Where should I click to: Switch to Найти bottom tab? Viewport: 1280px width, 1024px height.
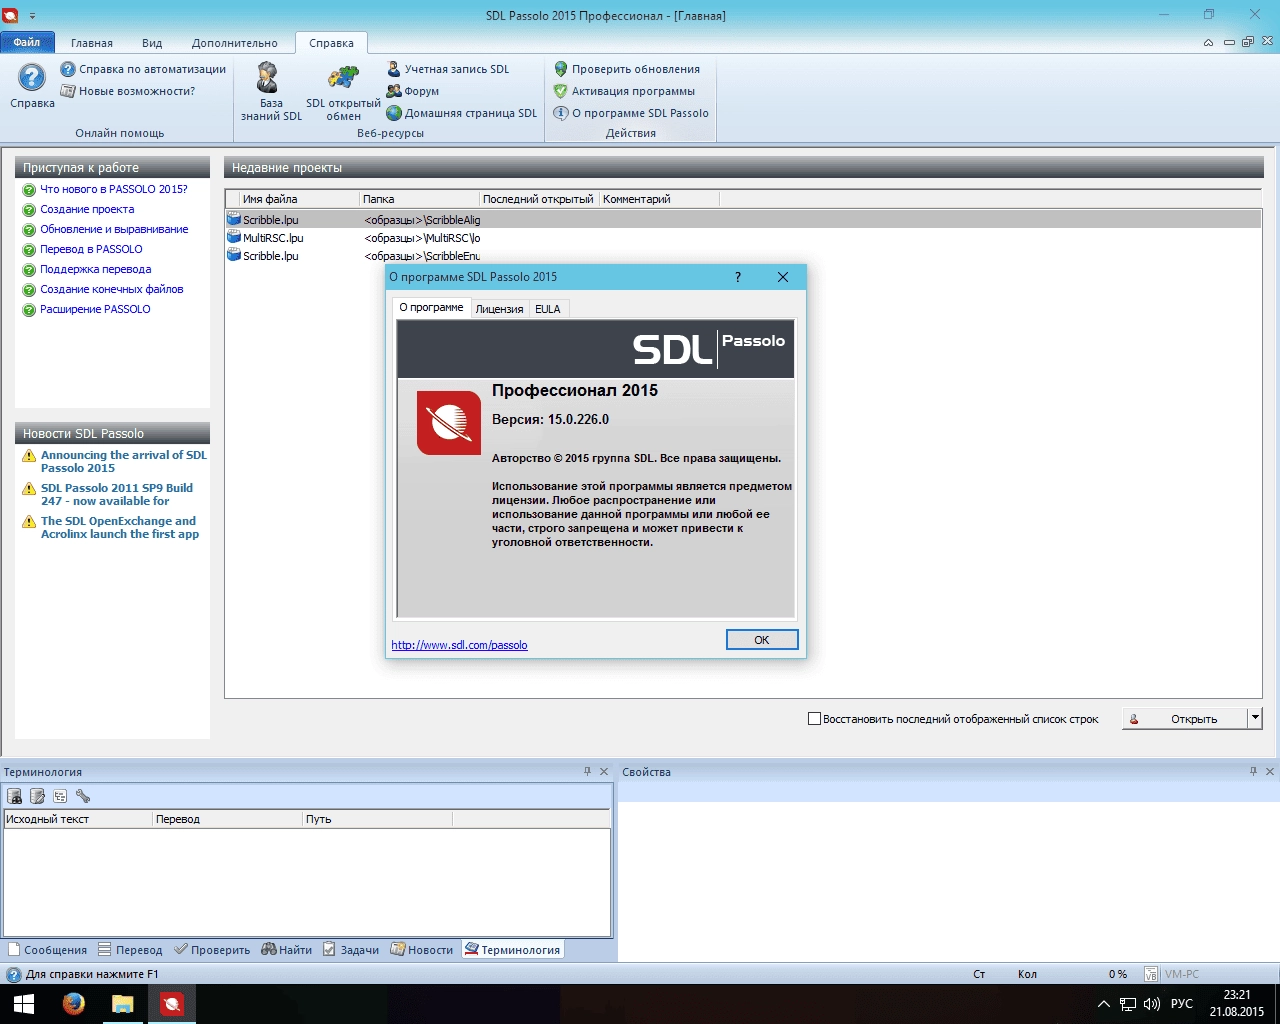pyautogui.click(x=287, y=950)
